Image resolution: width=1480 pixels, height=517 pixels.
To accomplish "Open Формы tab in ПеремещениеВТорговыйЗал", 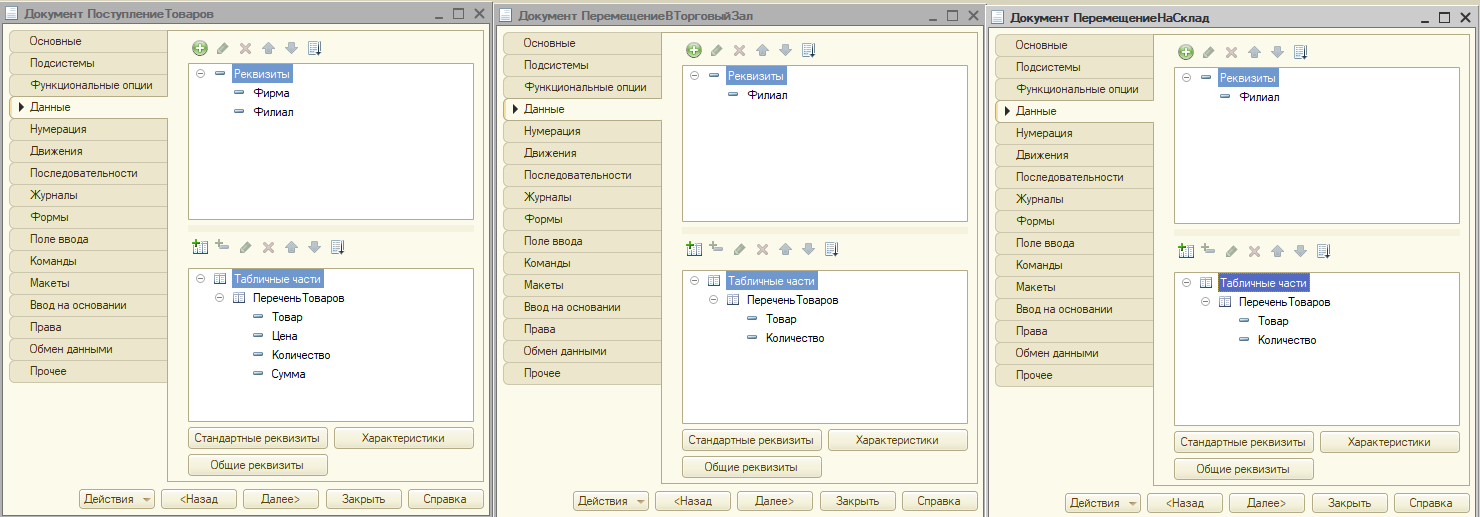I will 582,219.
